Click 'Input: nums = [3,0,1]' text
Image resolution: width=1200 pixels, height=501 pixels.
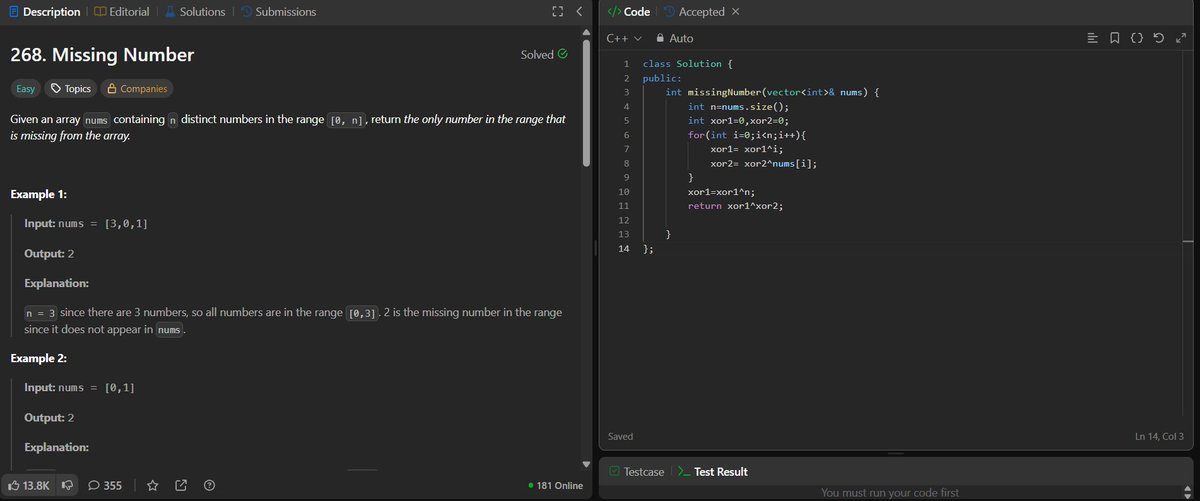[x=86, y=222]
